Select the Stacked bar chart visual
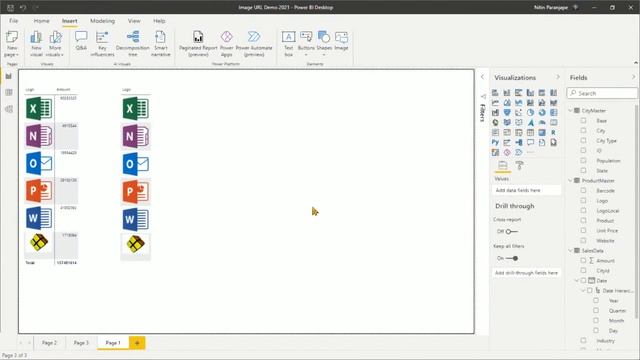Viewport: 640px width, 360px height. pyautogui.click(x=495, y=93)
